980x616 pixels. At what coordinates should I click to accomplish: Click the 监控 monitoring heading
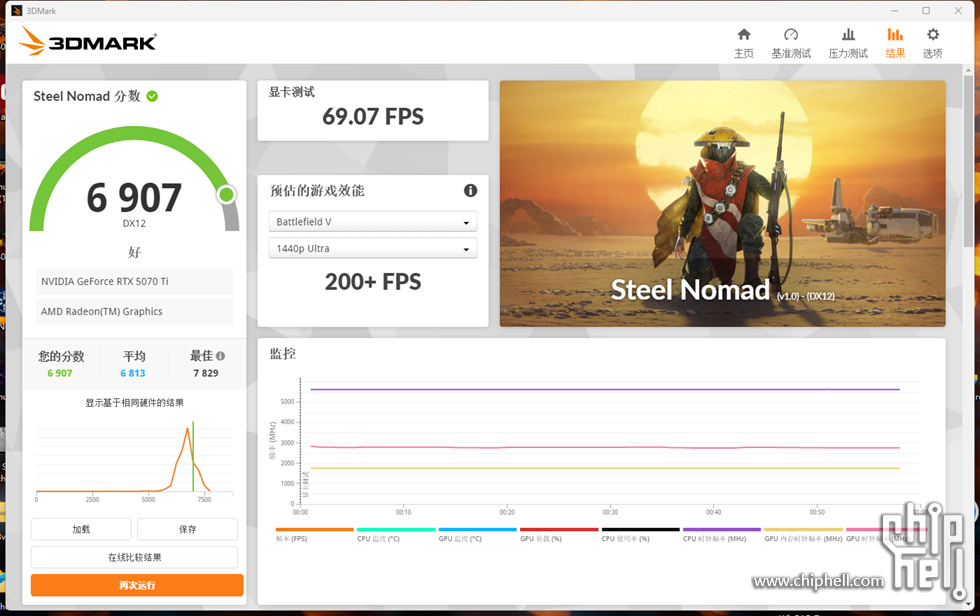click(x=282, y=354)
